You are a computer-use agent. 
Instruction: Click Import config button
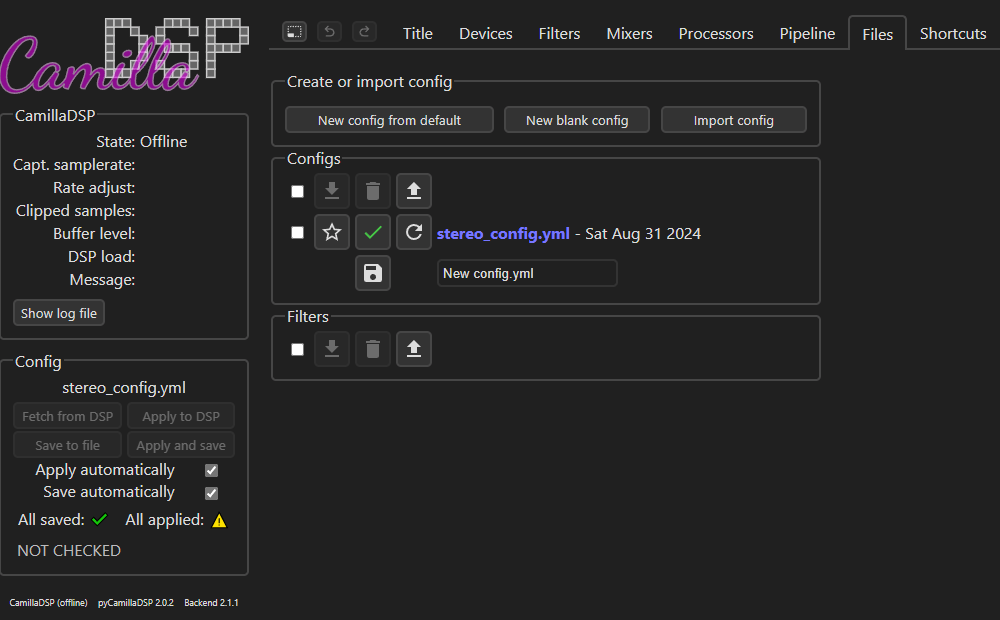point(733,120)
